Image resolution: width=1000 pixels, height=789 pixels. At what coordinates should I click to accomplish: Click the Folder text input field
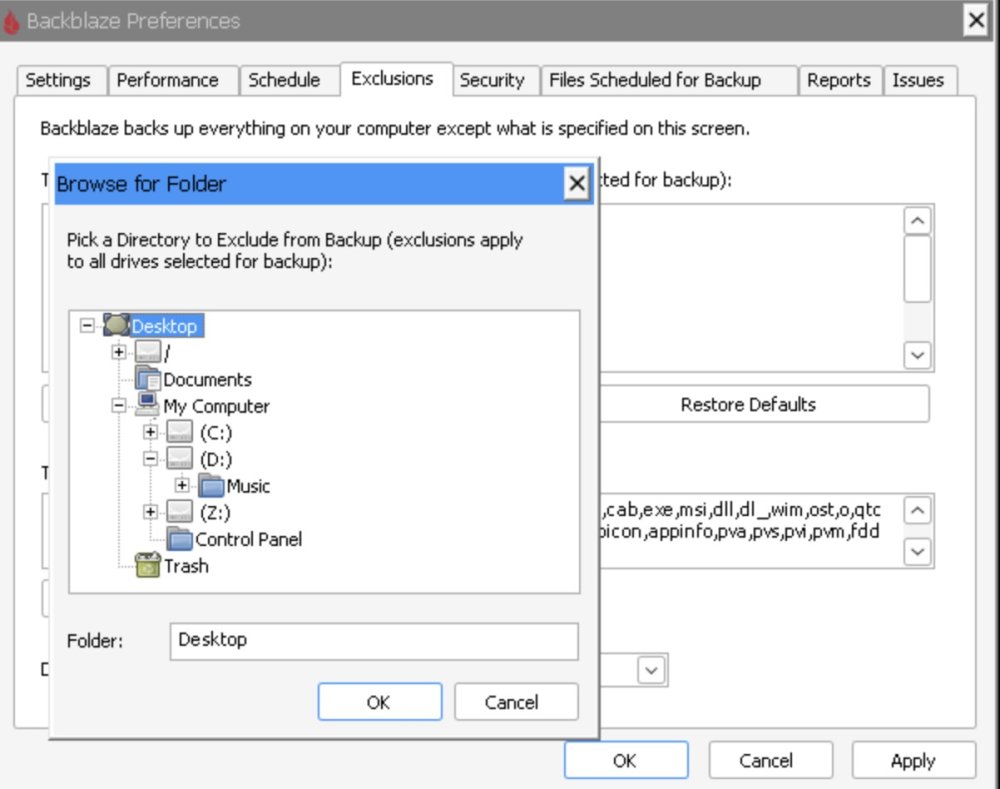[x=374, y=640]
